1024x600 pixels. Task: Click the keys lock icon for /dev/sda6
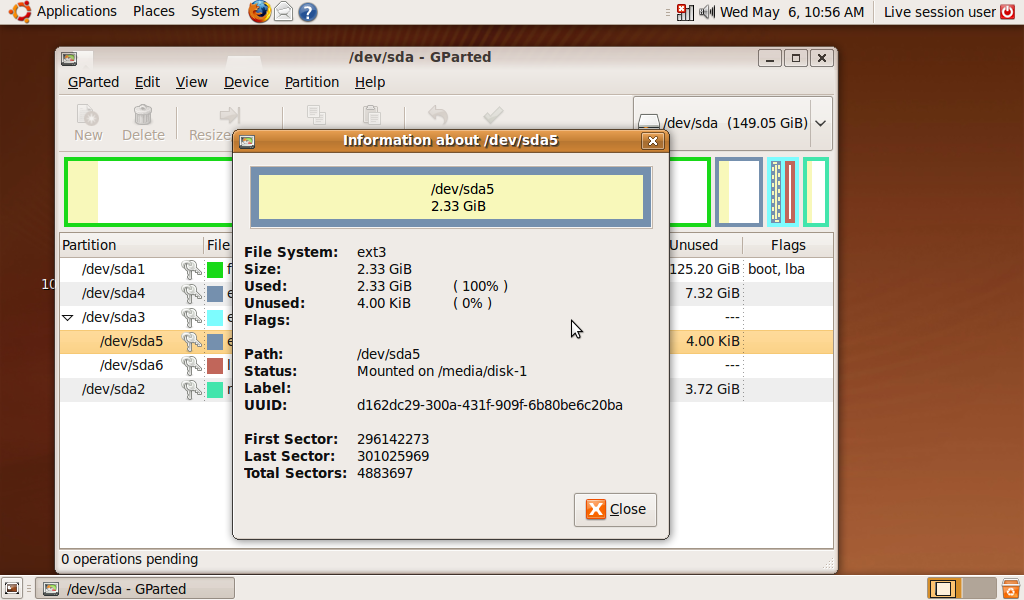(191, 366)
